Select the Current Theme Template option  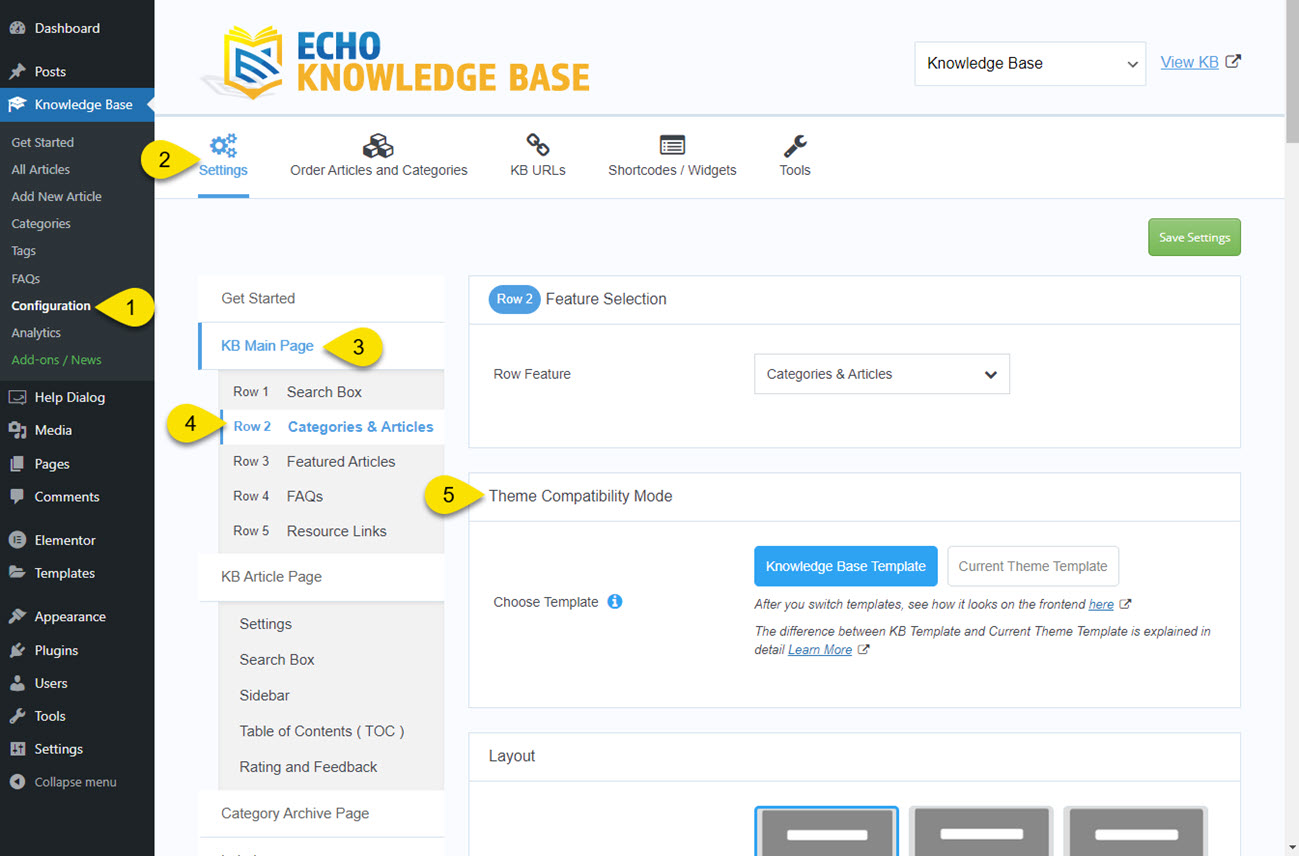1033,566
